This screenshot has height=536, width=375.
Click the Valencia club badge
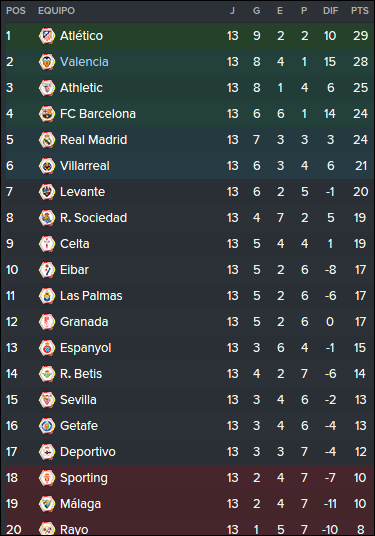pyautogui.click(x=47, y=62)
